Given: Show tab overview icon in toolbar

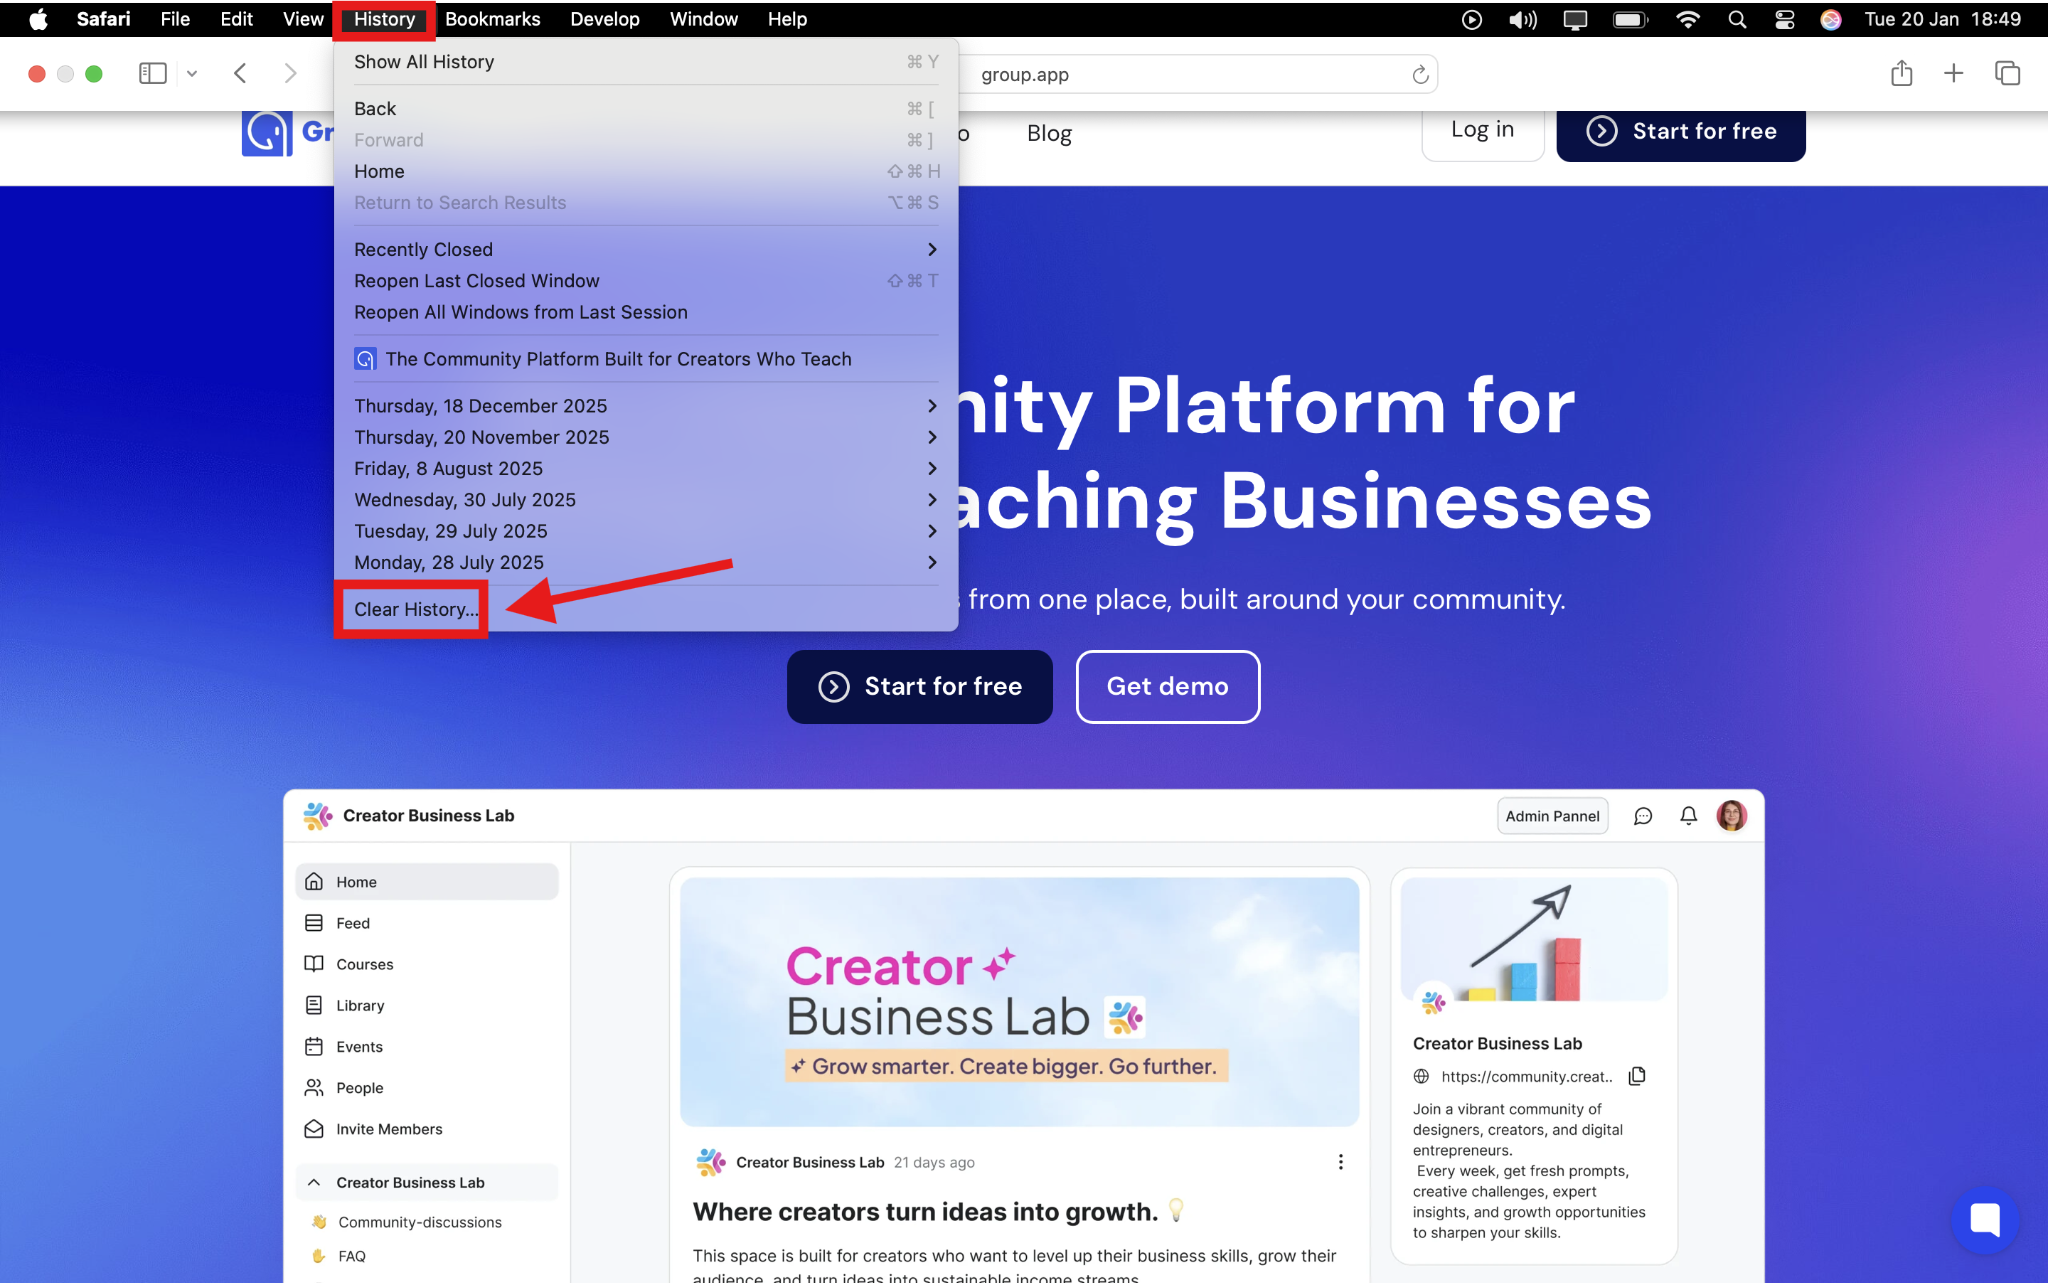Looking at the screenshot, I should tap(2007, 73).
